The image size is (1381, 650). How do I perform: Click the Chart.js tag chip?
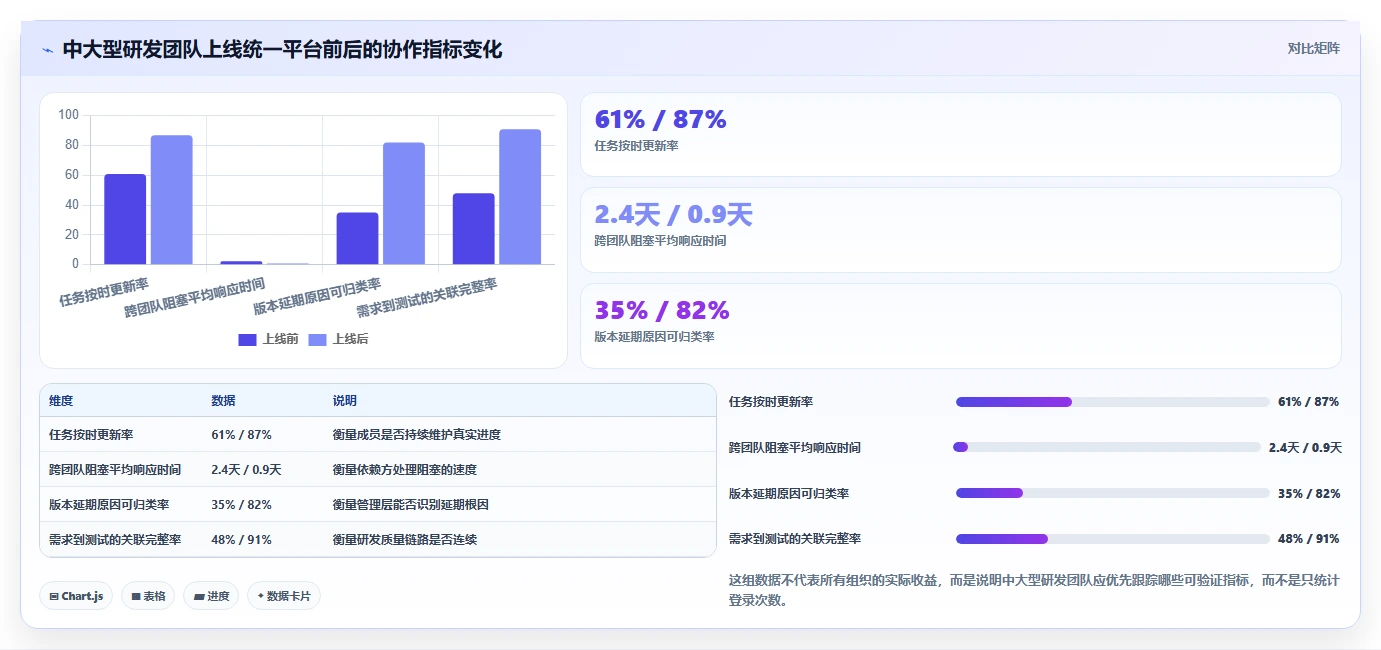pos(76,596)
